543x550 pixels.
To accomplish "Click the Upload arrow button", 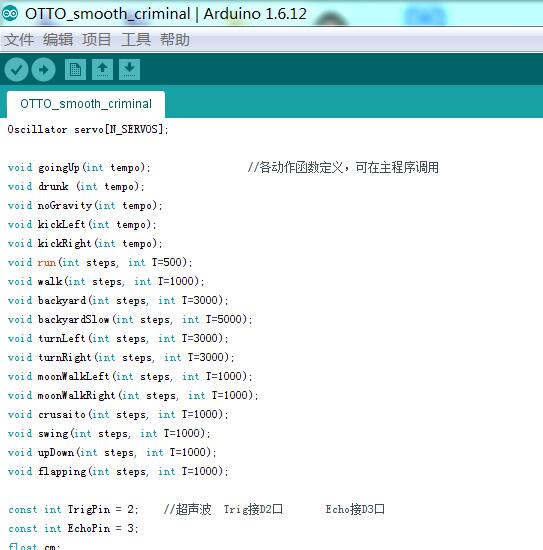I will click(43, 69).
